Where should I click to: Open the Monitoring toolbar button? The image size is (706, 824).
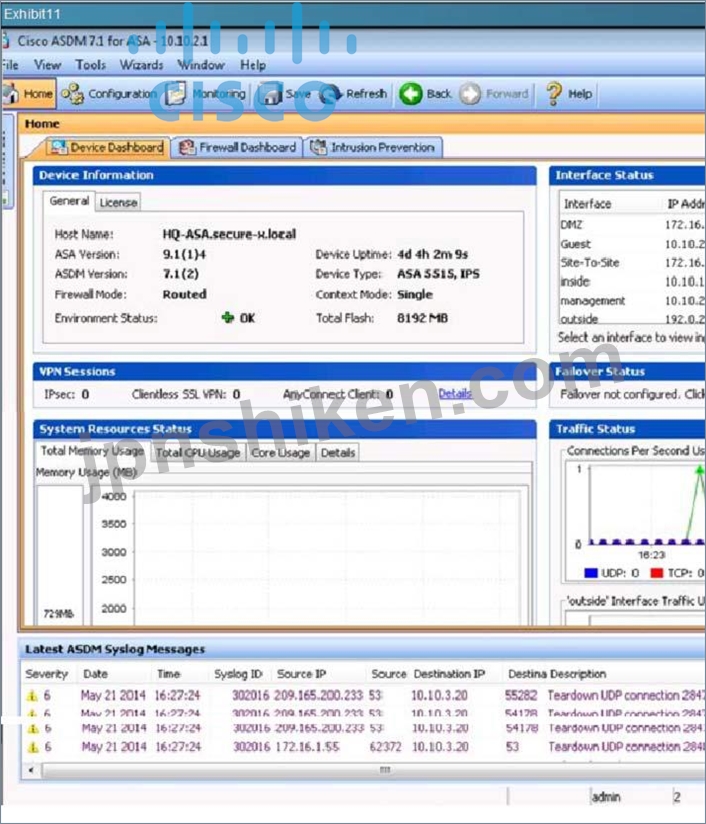tap(206, 94)
